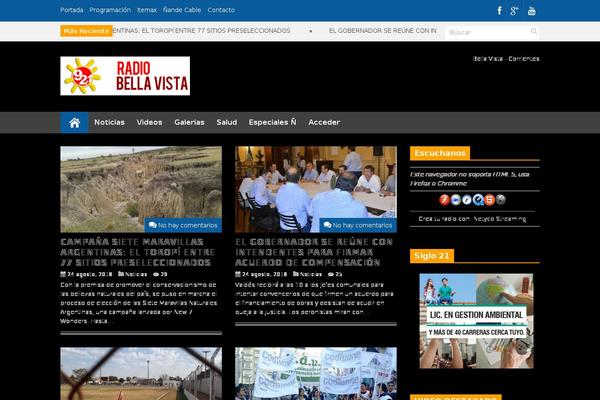
Task: Go to the home icon in navbar
Action: click(x=74, y=122)
